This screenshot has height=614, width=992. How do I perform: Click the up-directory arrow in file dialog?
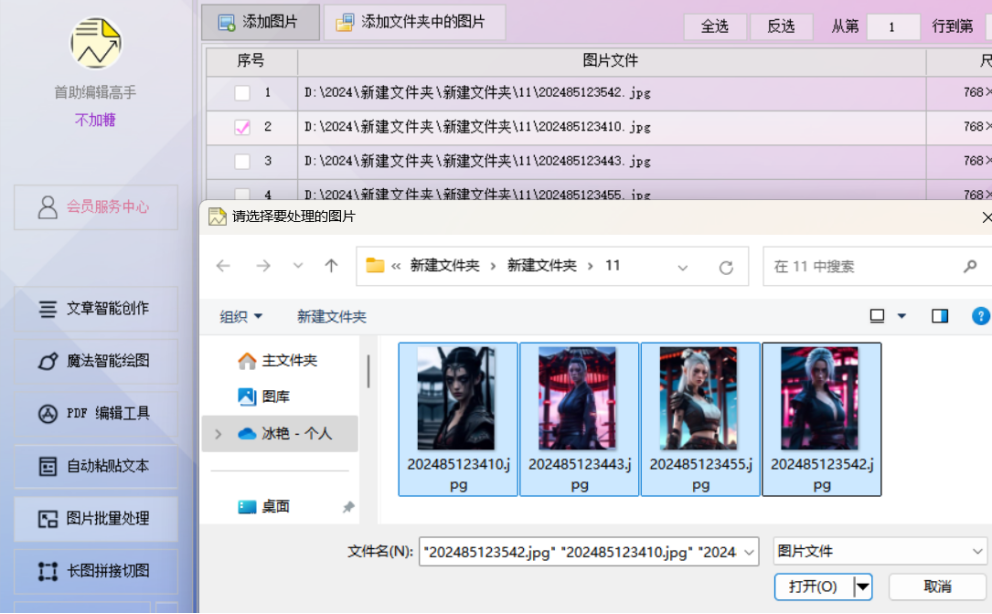point(331,266)
